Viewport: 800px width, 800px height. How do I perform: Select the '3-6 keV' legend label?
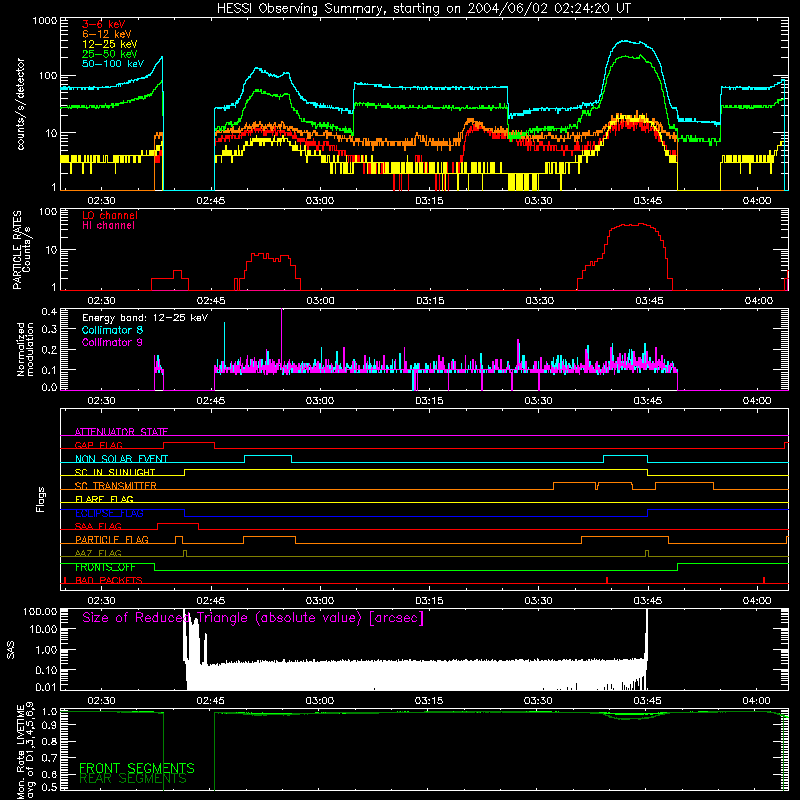click(x=104, y=24)
